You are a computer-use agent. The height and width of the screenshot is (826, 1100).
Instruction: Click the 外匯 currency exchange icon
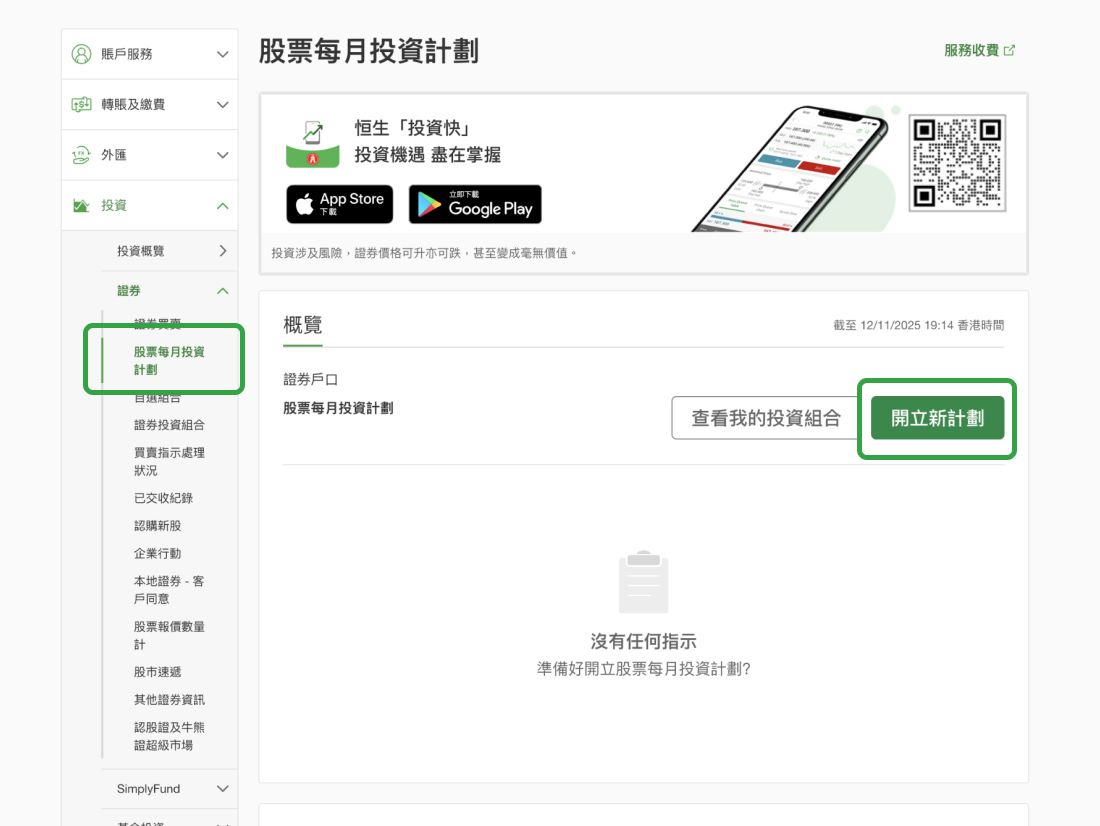click(x=81, y=155)
